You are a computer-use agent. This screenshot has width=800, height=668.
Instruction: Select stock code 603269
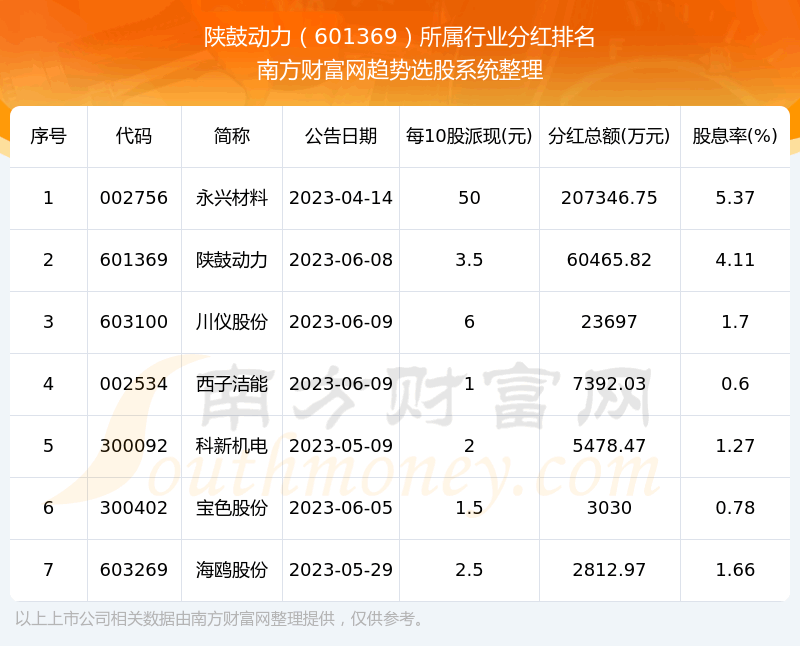[x=134, y=570]
